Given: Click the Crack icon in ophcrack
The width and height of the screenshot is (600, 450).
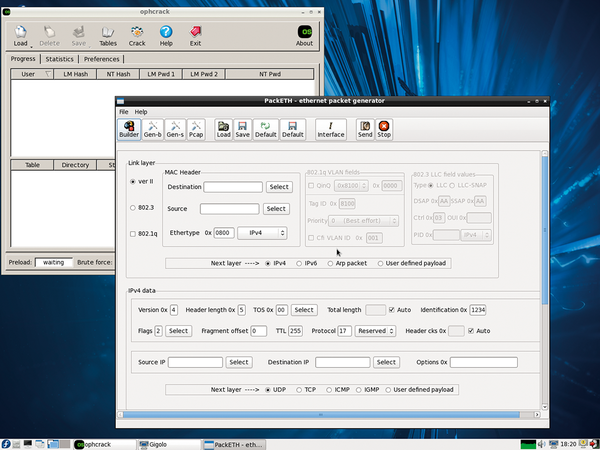Looking at the screenshot, I should click(x=137, y=38).
